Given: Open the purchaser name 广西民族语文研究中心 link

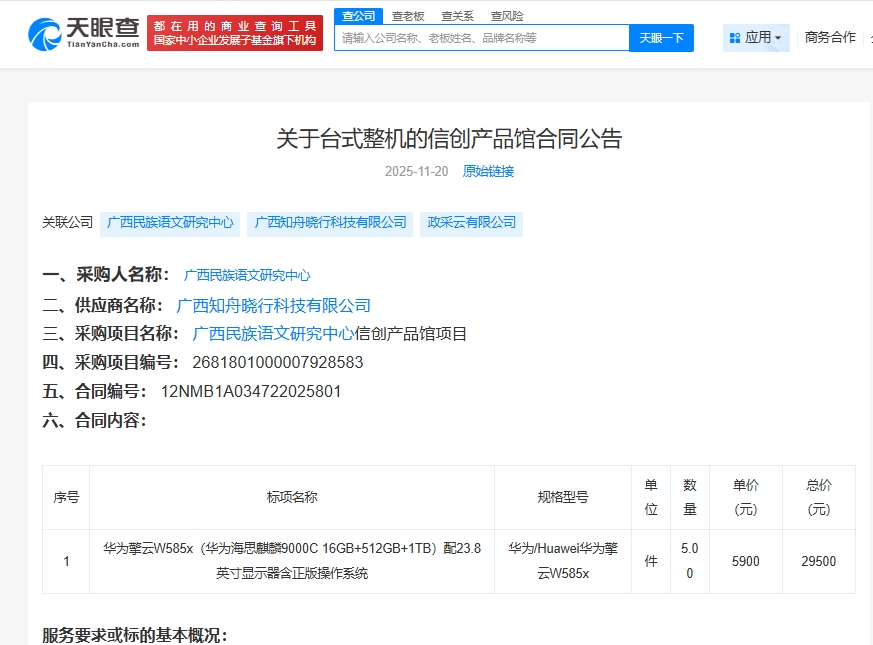Looking at the screenshot, I should pyautogui.click(x=247, y=275).
